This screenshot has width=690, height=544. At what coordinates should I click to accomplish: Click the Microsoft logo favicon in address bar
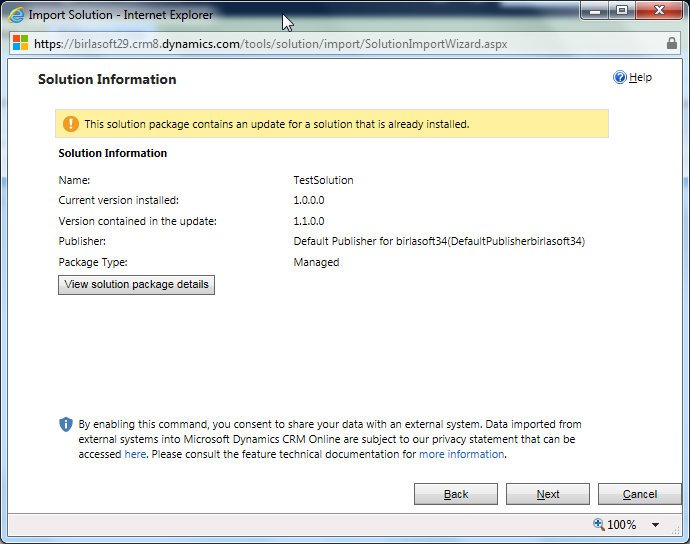[20, 43]
